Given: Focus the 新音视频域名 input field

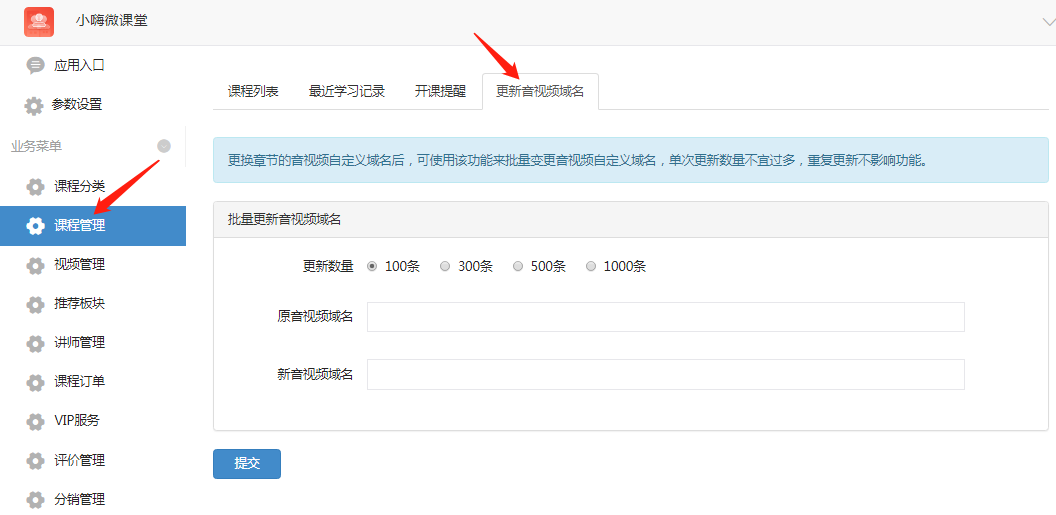Looking at the screenshot, I should pos(665,374).
